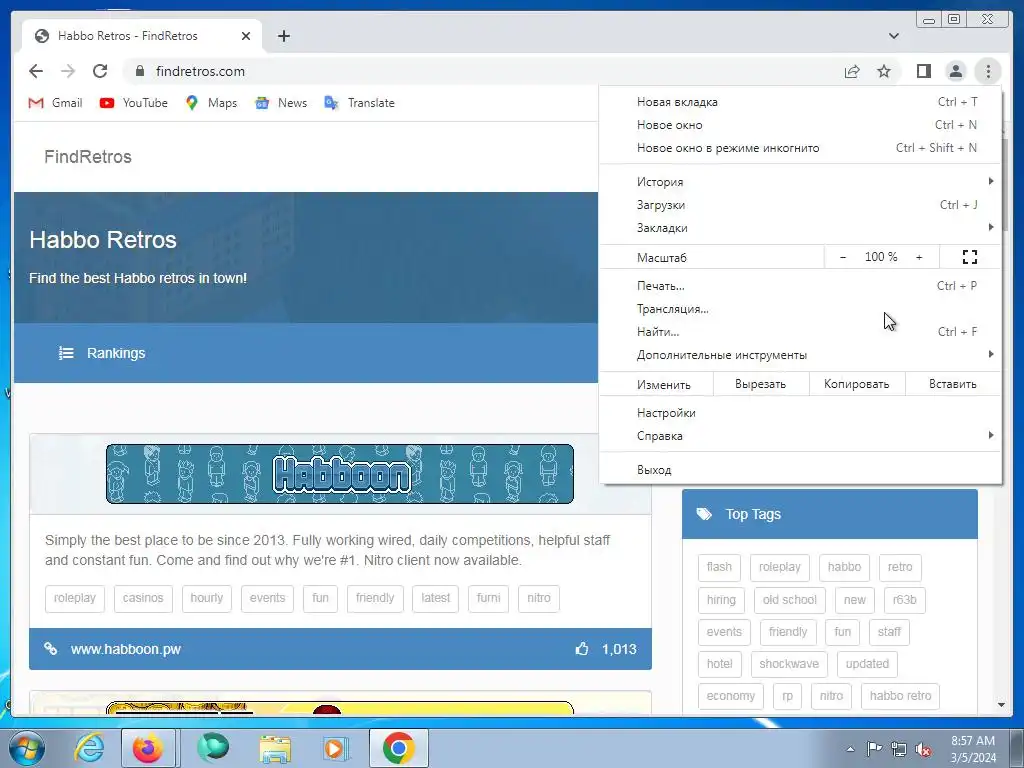
Task: Switch to Firefox in the taskbar
Action: (148, 748)
